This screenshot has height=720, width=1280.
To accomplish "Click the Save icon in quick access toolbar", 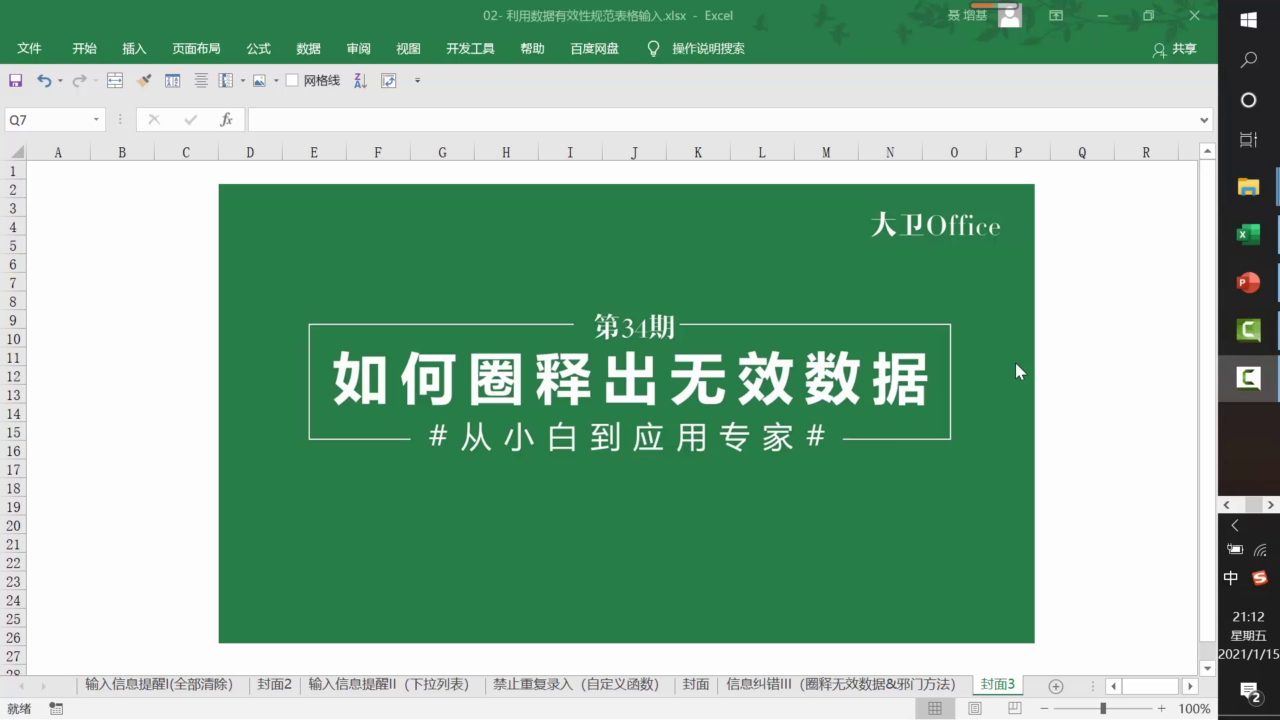I will (x=16, y=80).
